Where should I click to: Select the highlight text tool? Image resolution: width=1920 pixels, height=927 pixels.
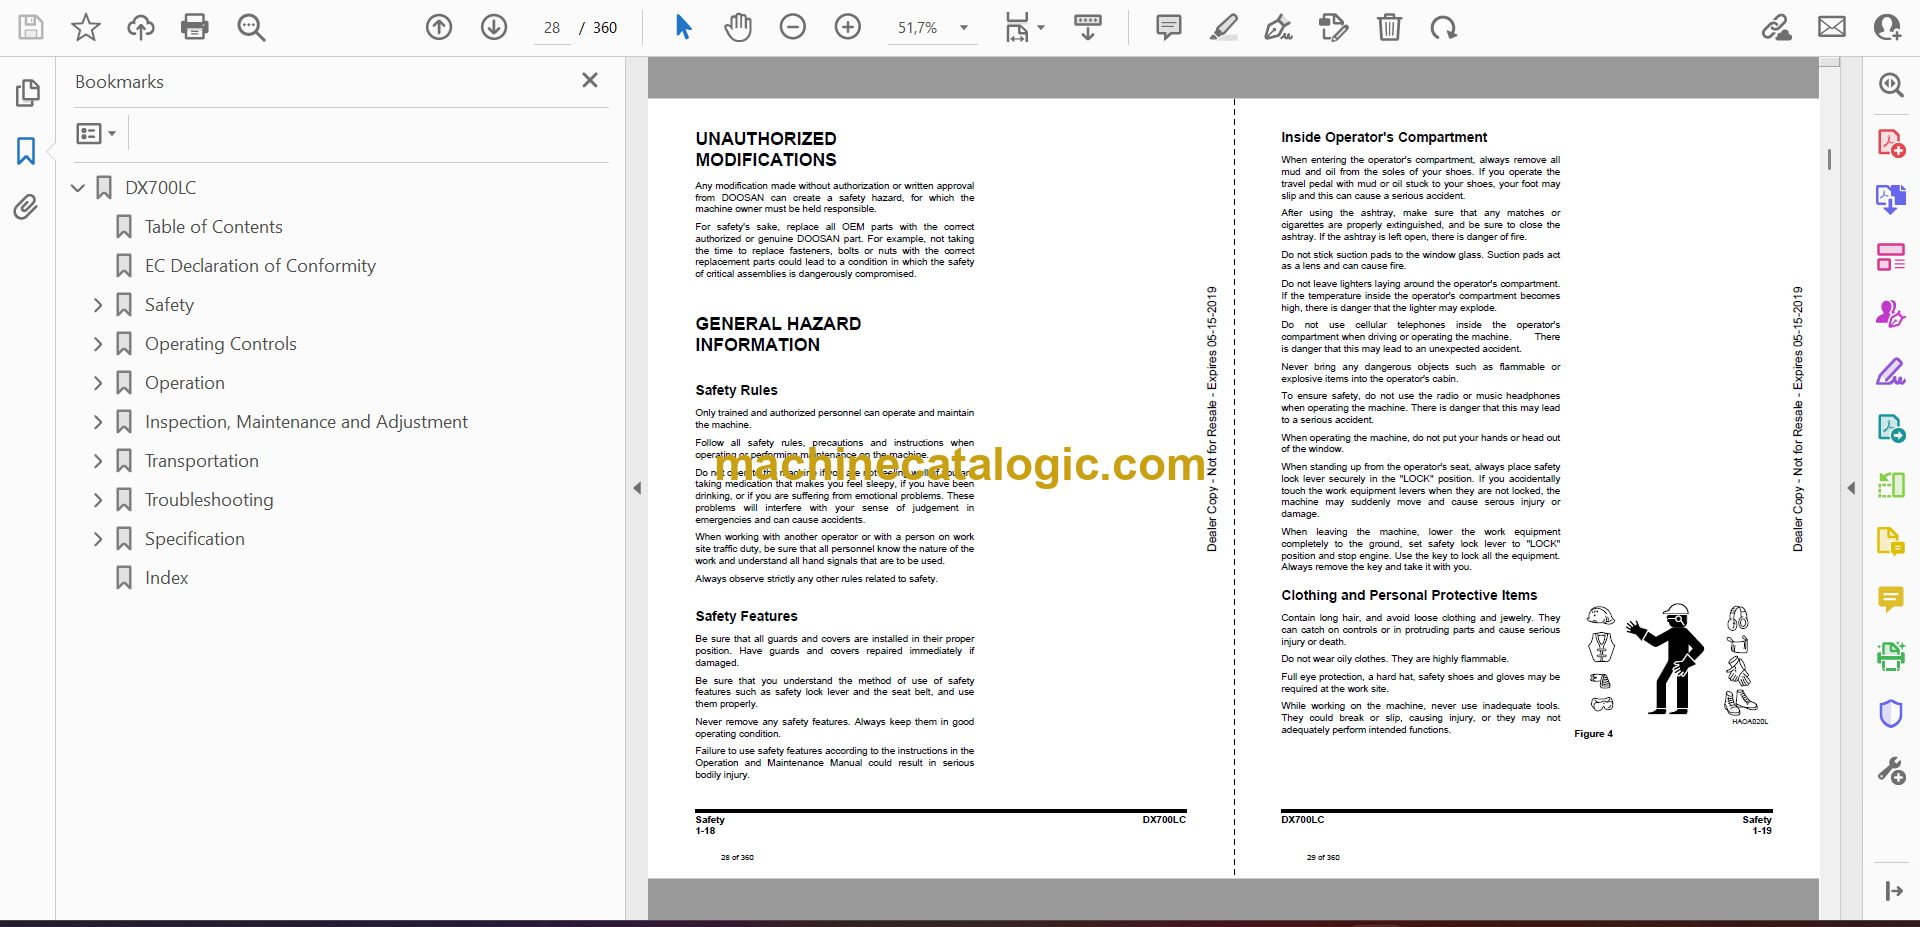tap(1223, 27)
